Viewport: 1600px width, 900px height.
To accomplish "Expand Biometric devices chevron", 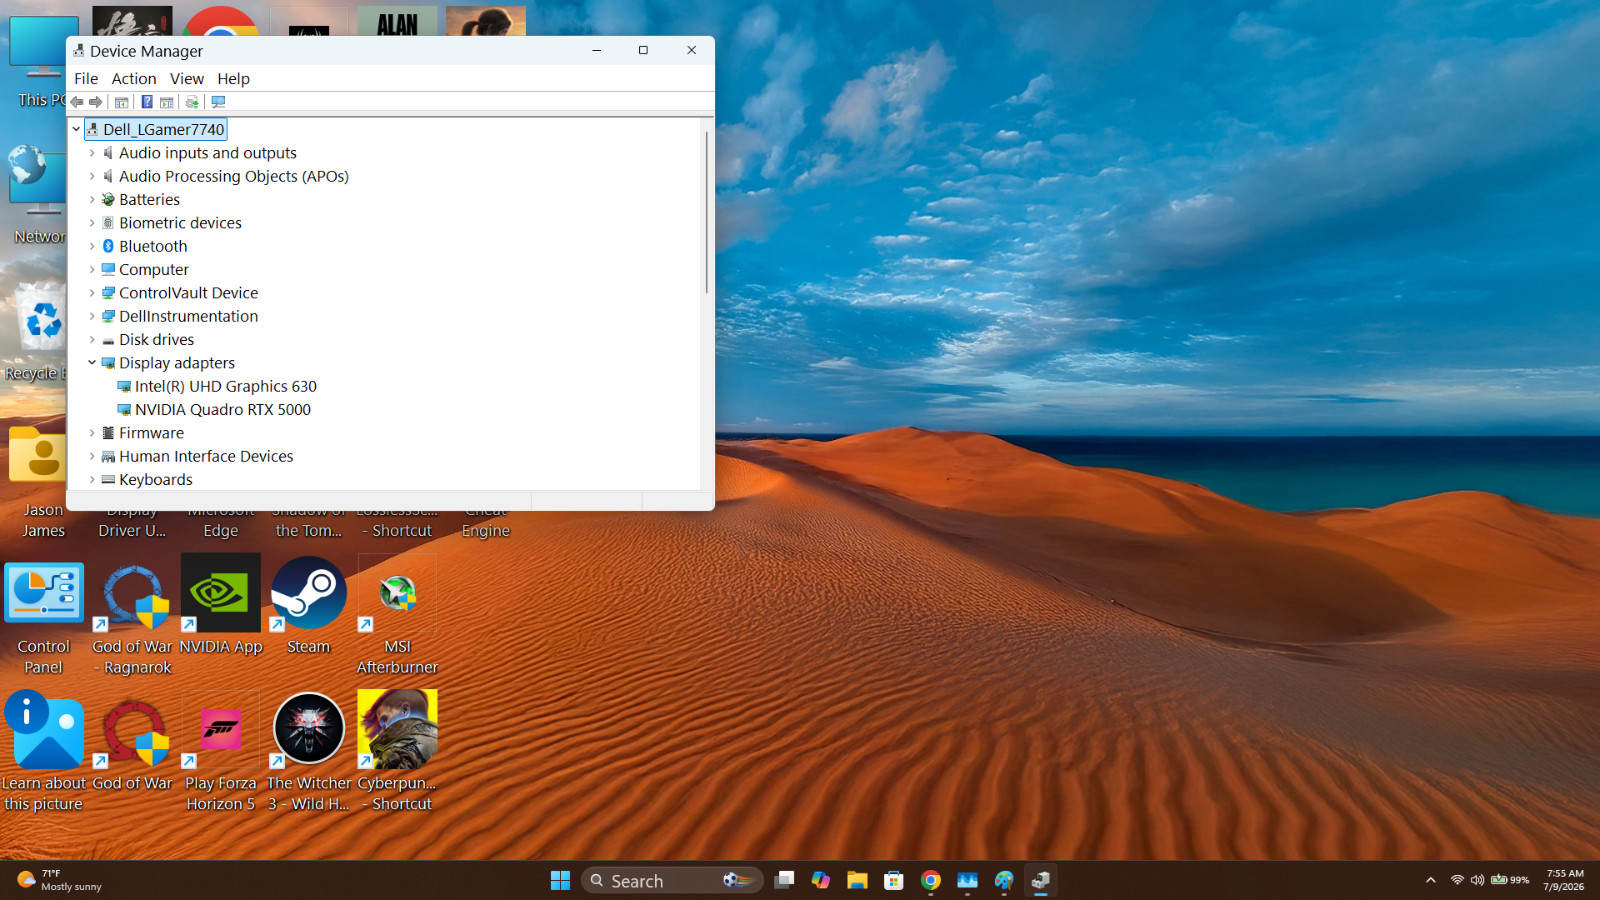I will pos(92,223).
